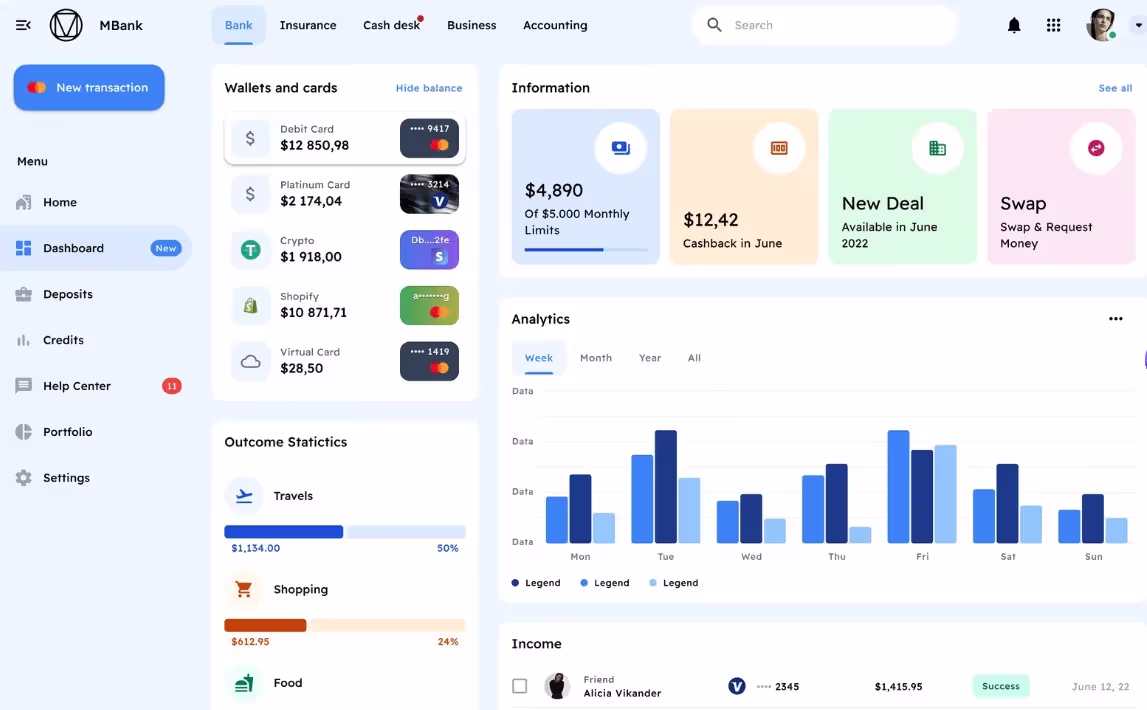This screenshot has width=1147, height=710.
Task: Click the New Deal spreadsheet icon
Action: [937, 148]
